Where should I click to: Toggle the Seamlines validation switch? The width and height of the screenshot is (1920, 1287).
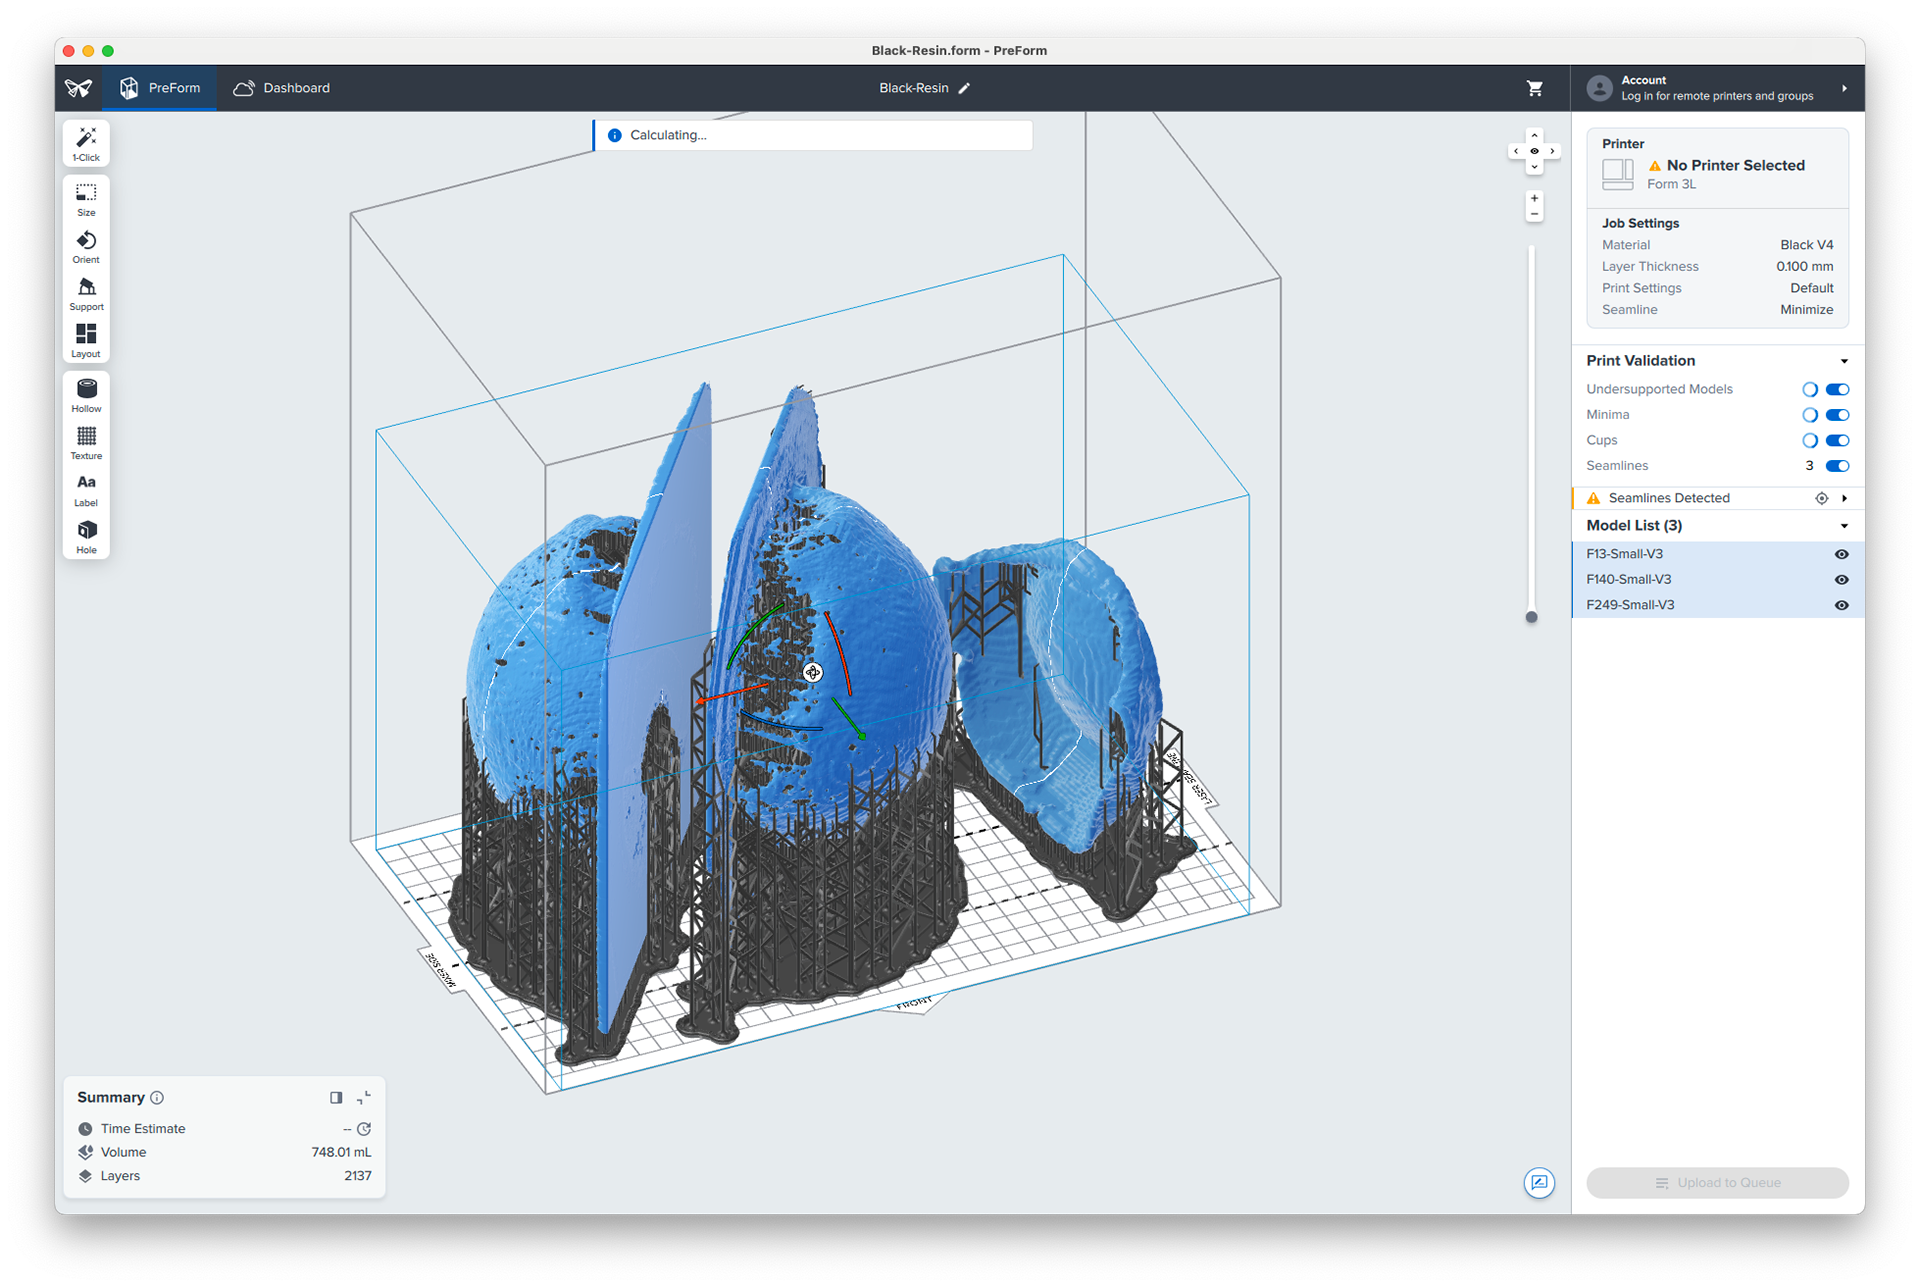[x=1837, y=466]
